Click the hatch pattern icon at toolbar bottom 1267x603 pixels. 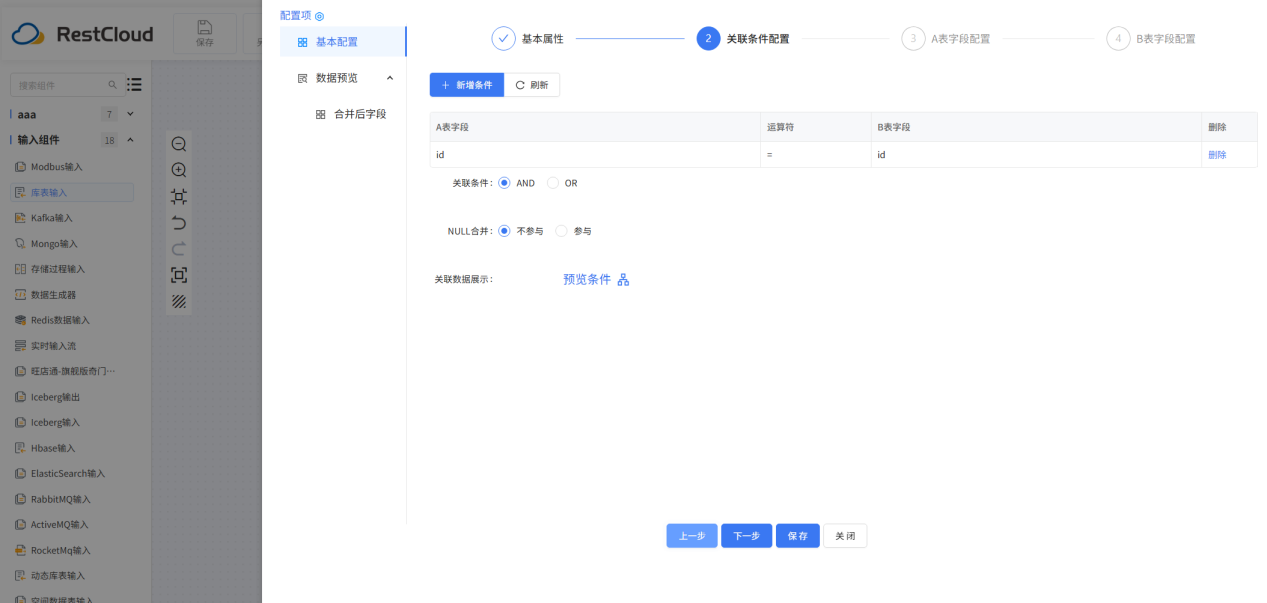[x=179, y=302]
